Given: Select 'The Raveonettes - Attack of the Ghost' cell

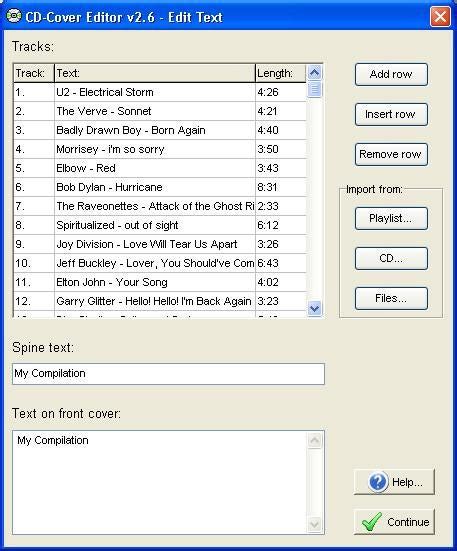Looking at the screenshot, I should pos(155,206).
